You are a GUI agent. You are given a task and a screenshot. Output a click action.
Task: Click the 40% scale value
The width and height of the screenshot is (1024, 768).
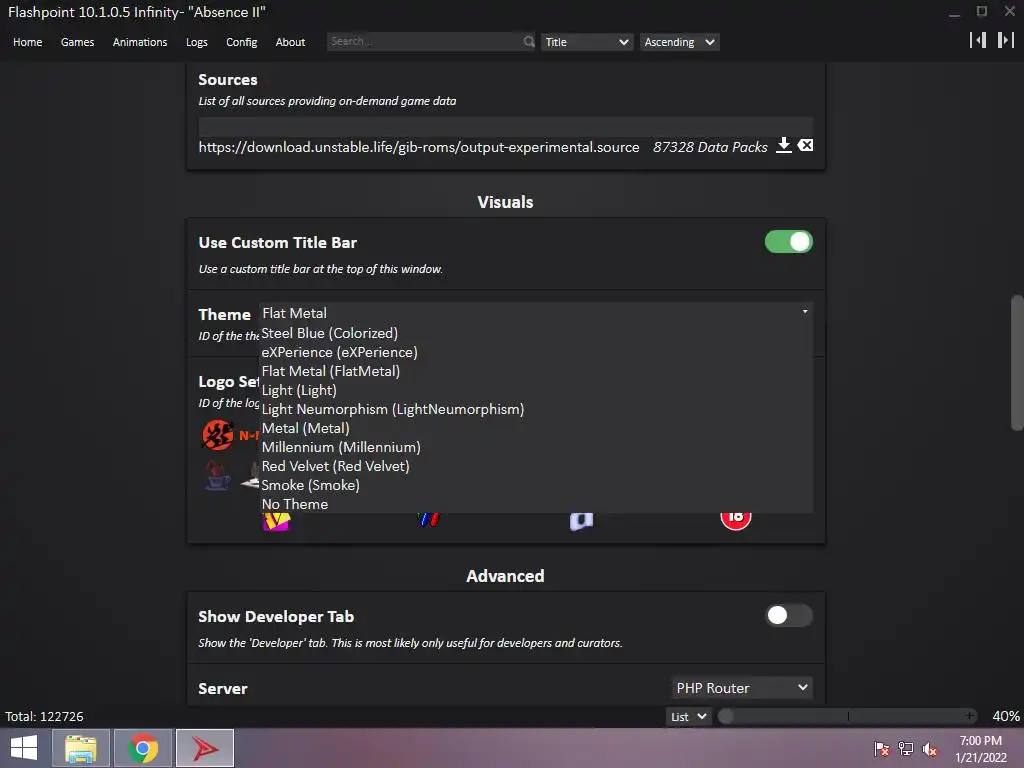(x=1006, y=716)
